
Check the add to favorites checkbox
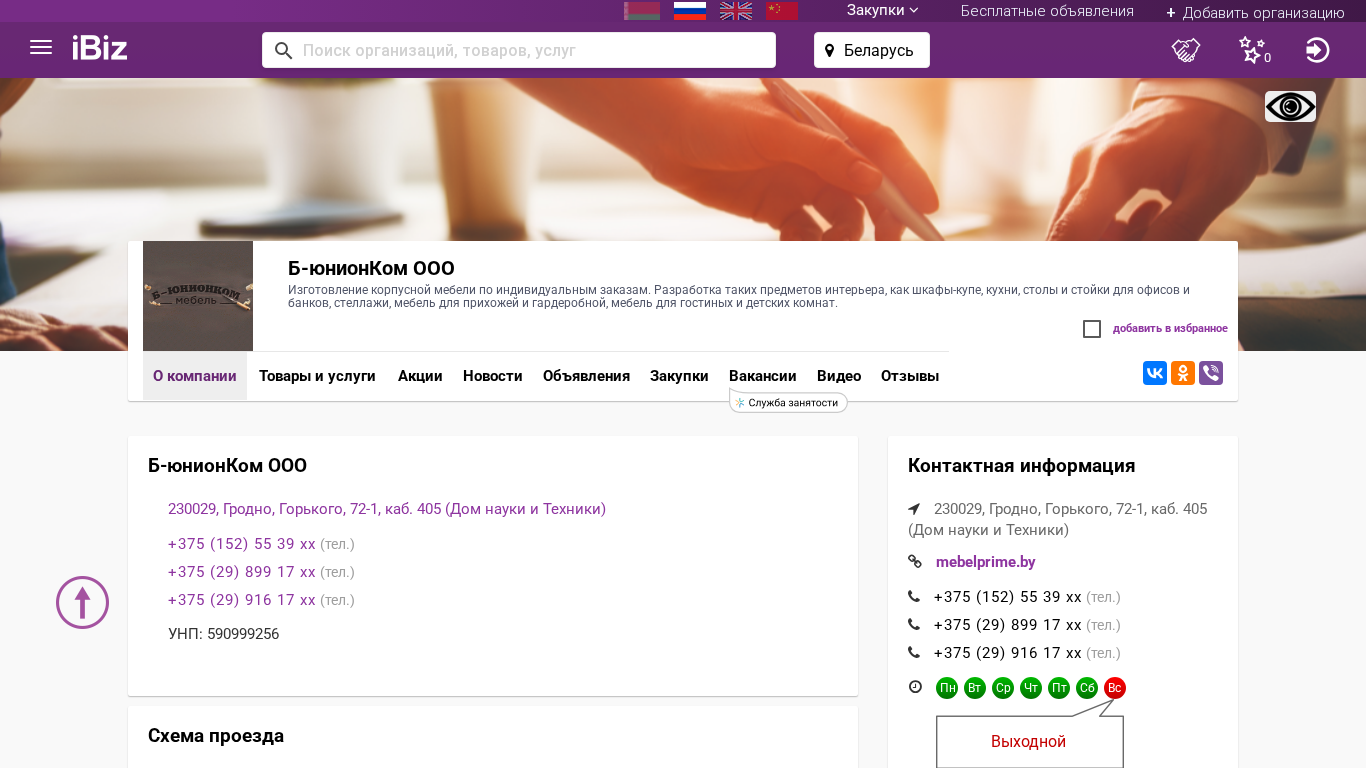click(x=1092, y=329)
